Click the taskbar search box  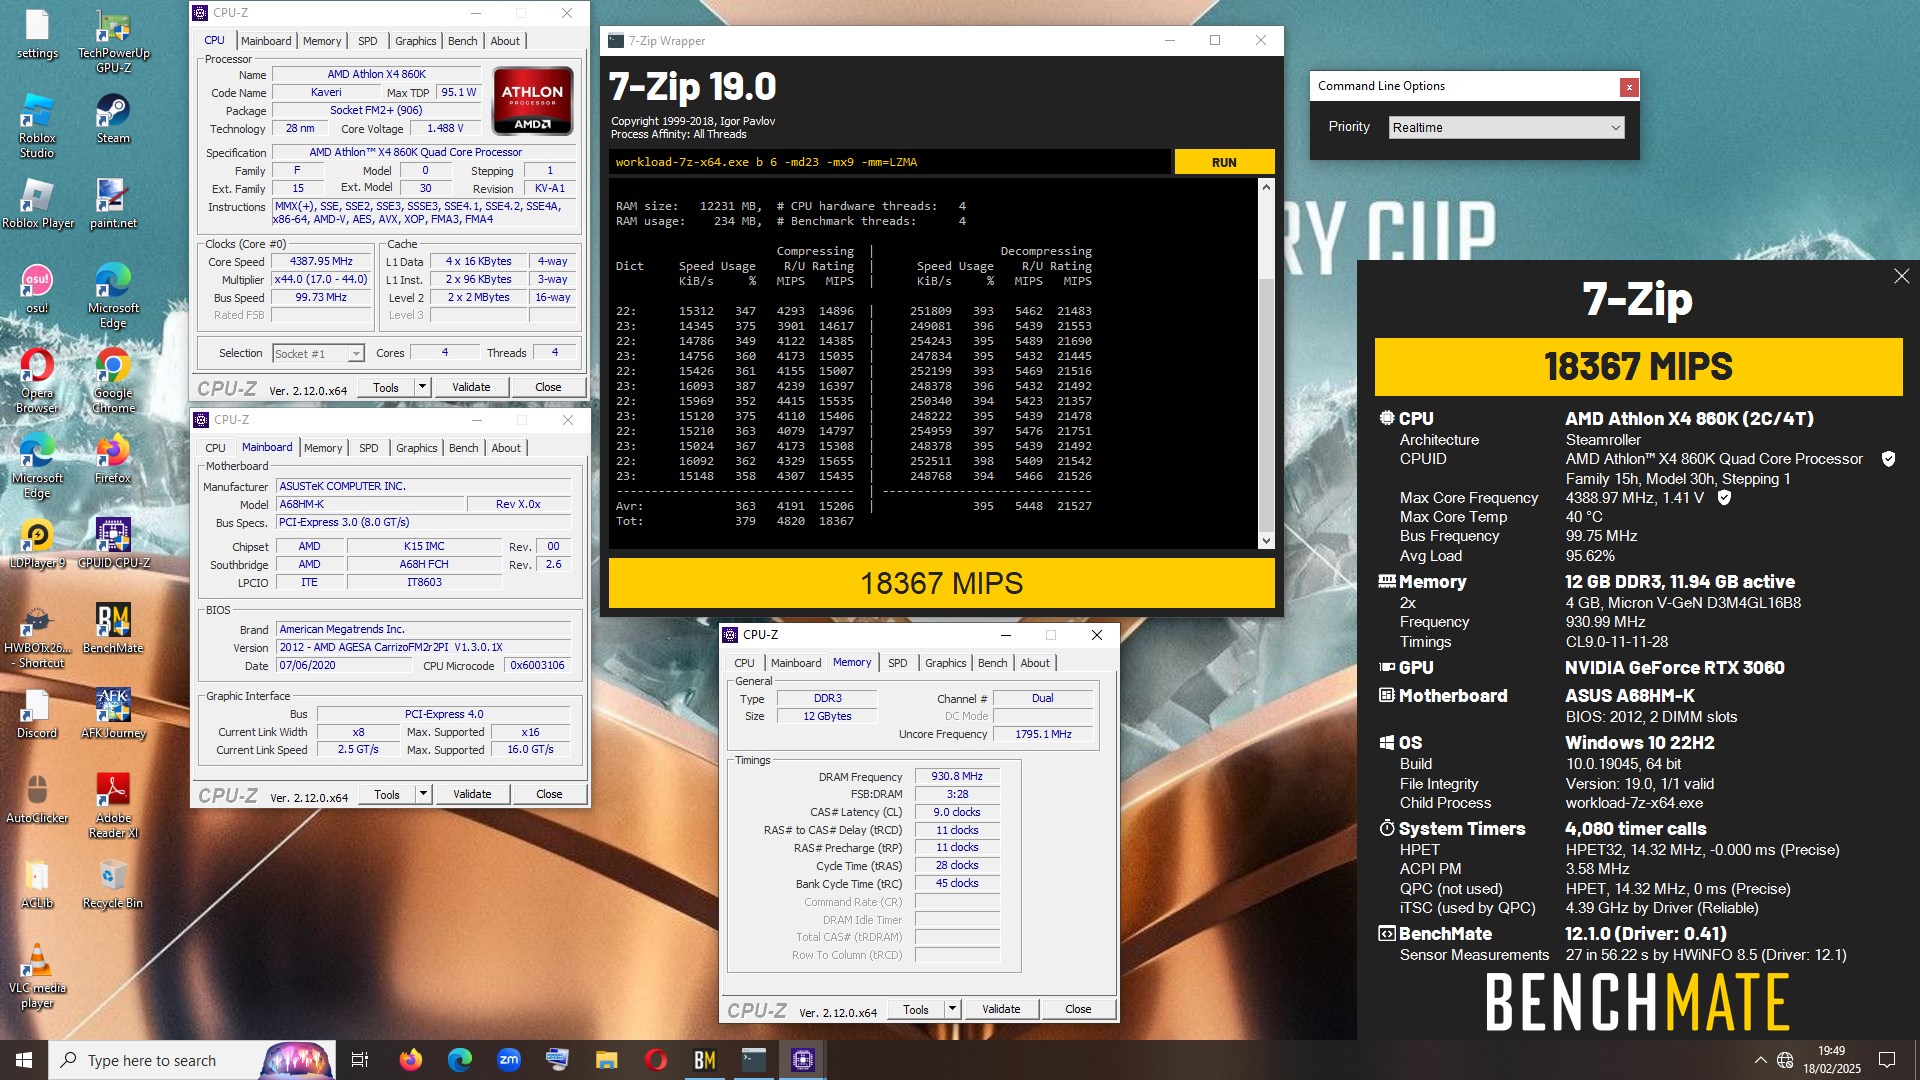point(190,1060)
